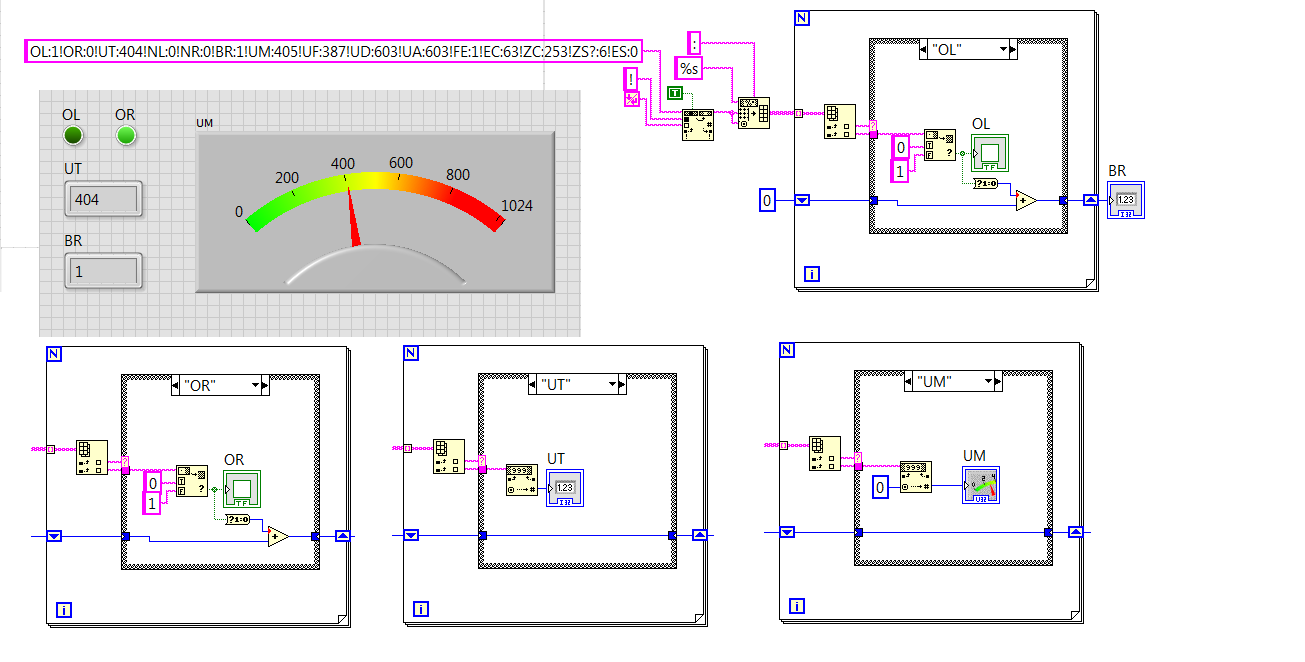Screen dimensions: 1305x662
Task: Select the Decimal String To Number node in UT case
Action: 522,479
